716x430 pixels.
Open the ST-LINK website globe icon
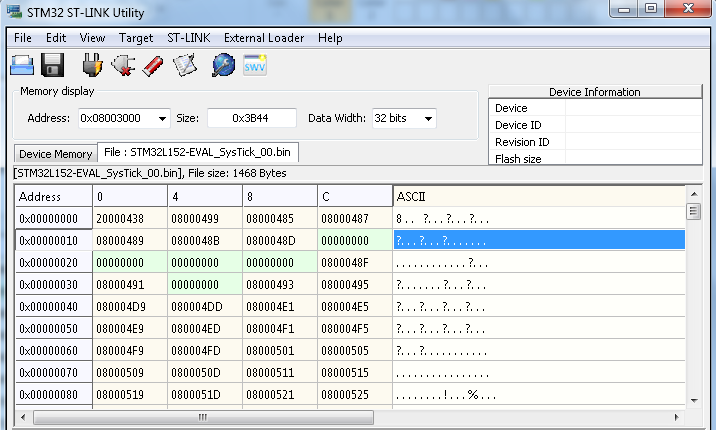point(224,65)
